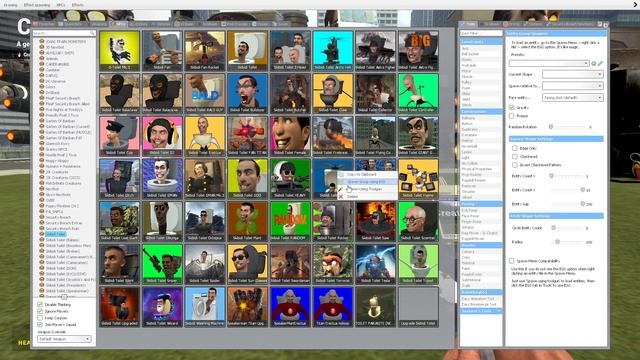
Task: Select the green Skibidi Toilet Sniper icon
Action: click(x=162, y=264)
